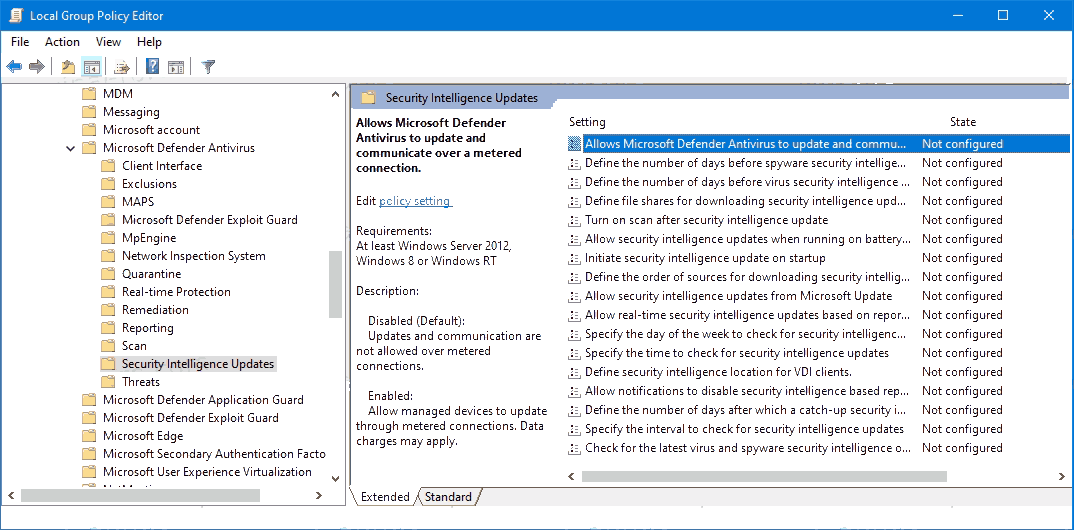
Task: Click the settings list horizontal scroll right arrow
Action: pyautogui.click(x=1062, y=476)
